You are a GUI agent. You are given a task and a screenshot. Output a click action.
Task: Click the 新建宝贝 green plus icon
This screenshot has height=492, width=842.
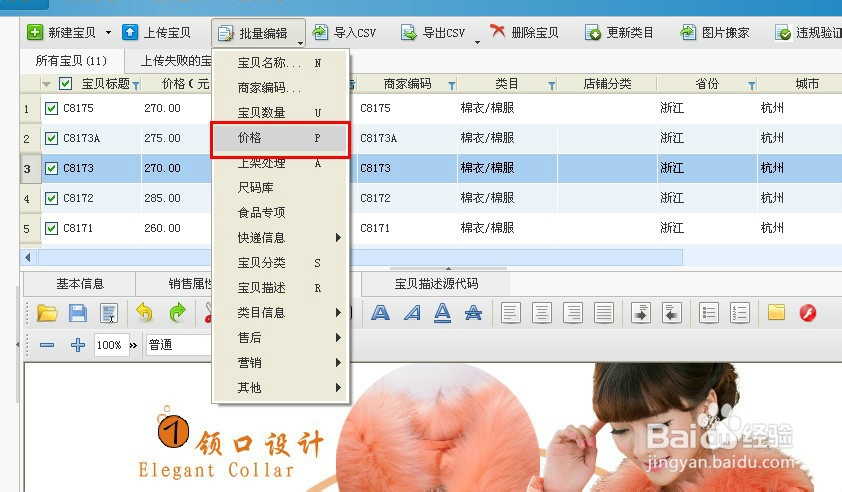coord(35,32)
